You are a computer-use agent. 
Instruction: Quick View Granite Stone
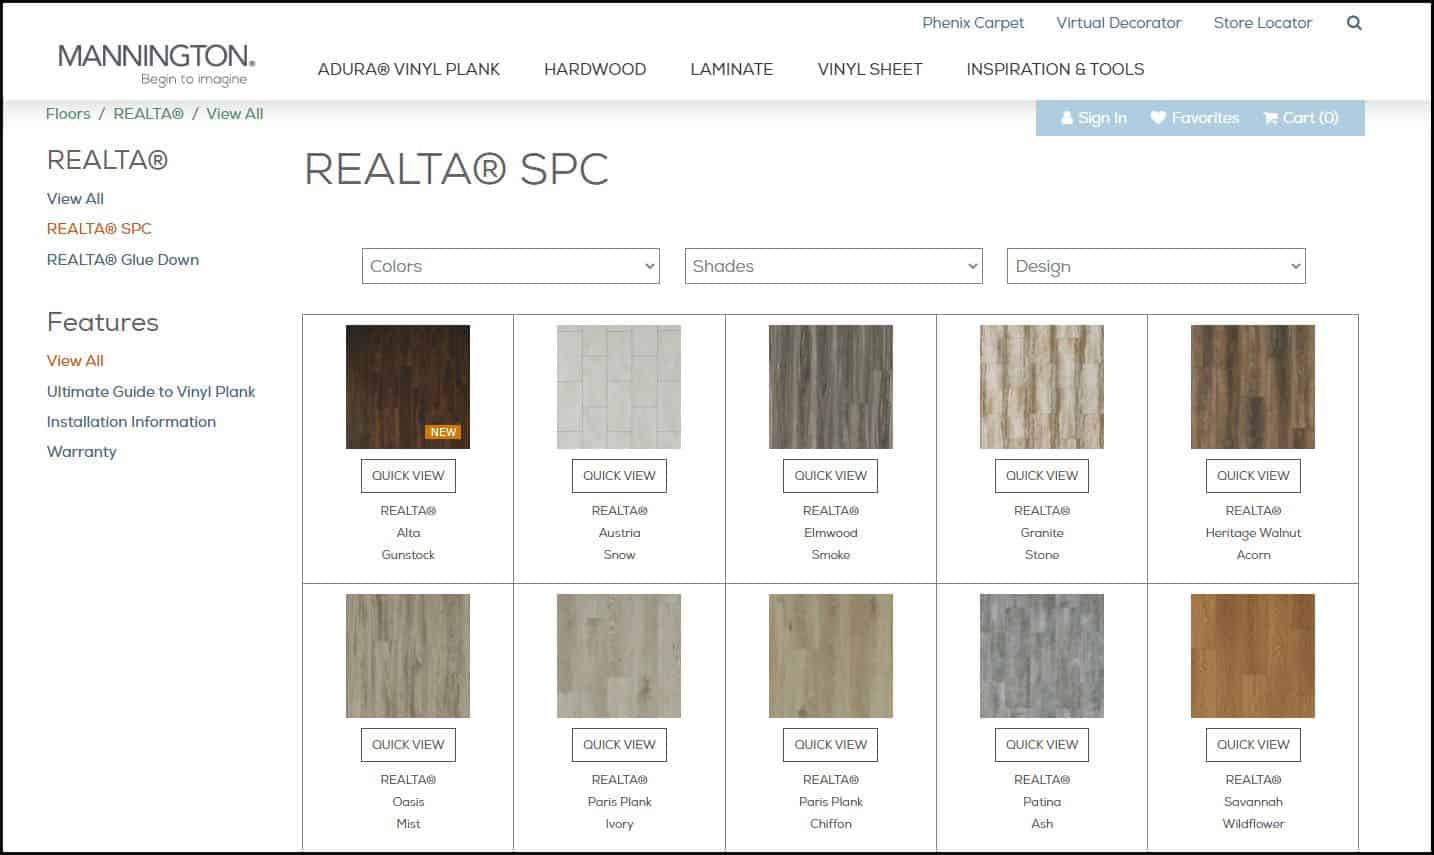tap(1042, 476)
